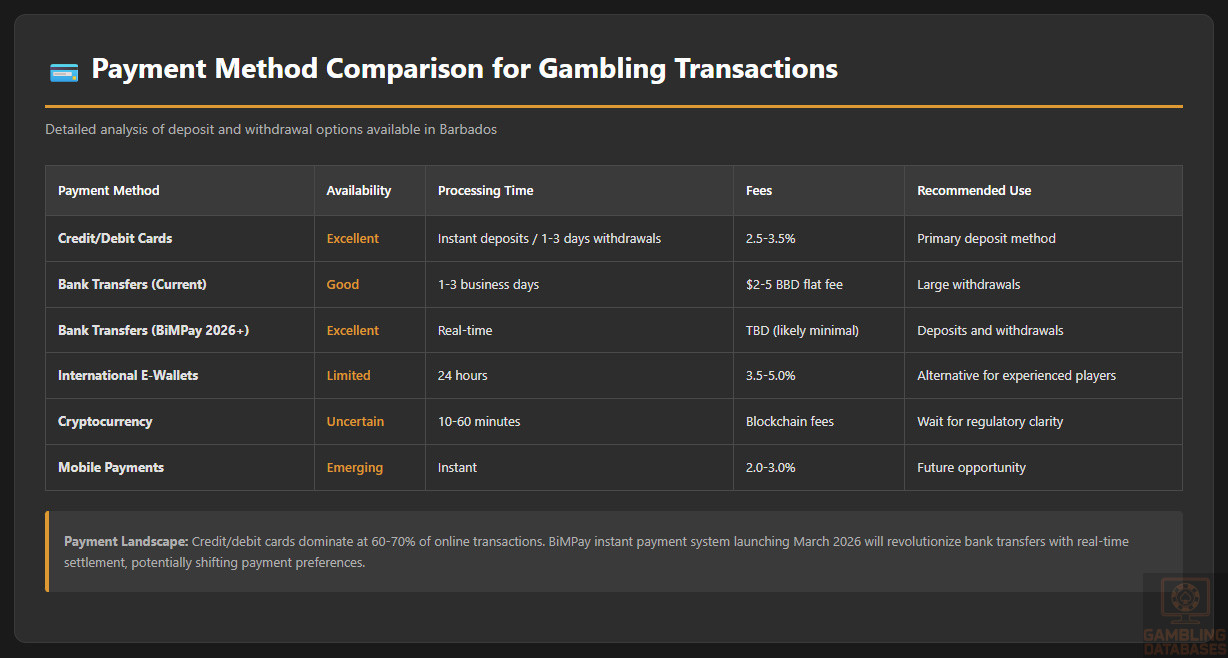Select the TBD (likely minimal) fees cell
The width and height of the screenshot is (1228, 658).
802,330
